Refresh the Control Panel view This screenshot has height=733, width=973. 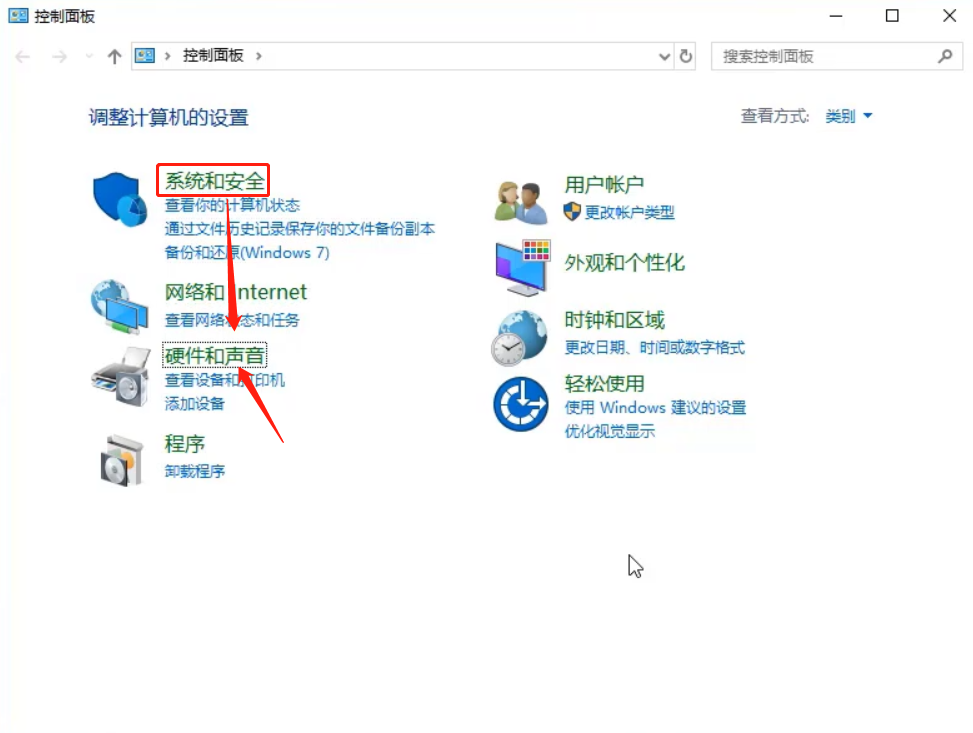685,56
